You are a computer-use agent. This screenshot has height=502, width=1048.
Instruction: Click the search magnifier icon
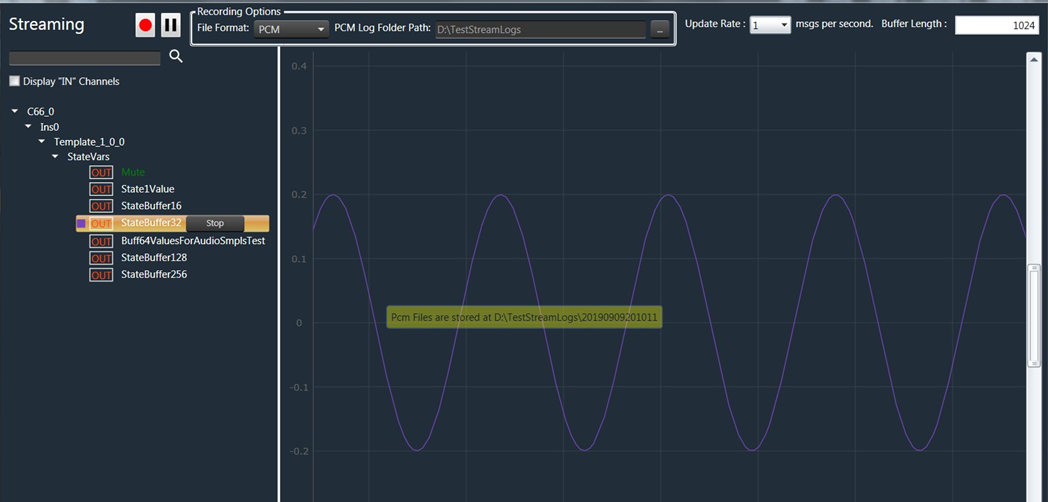tap(176, 57)
